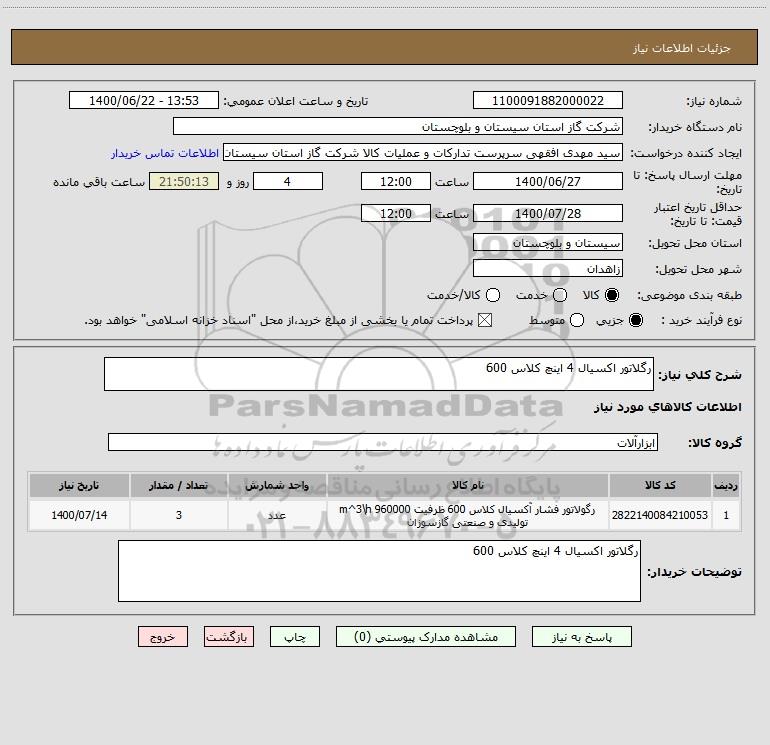Click the کد کالا column header
The height and width of the screenshot is (745, 770).
click(660, 485)
